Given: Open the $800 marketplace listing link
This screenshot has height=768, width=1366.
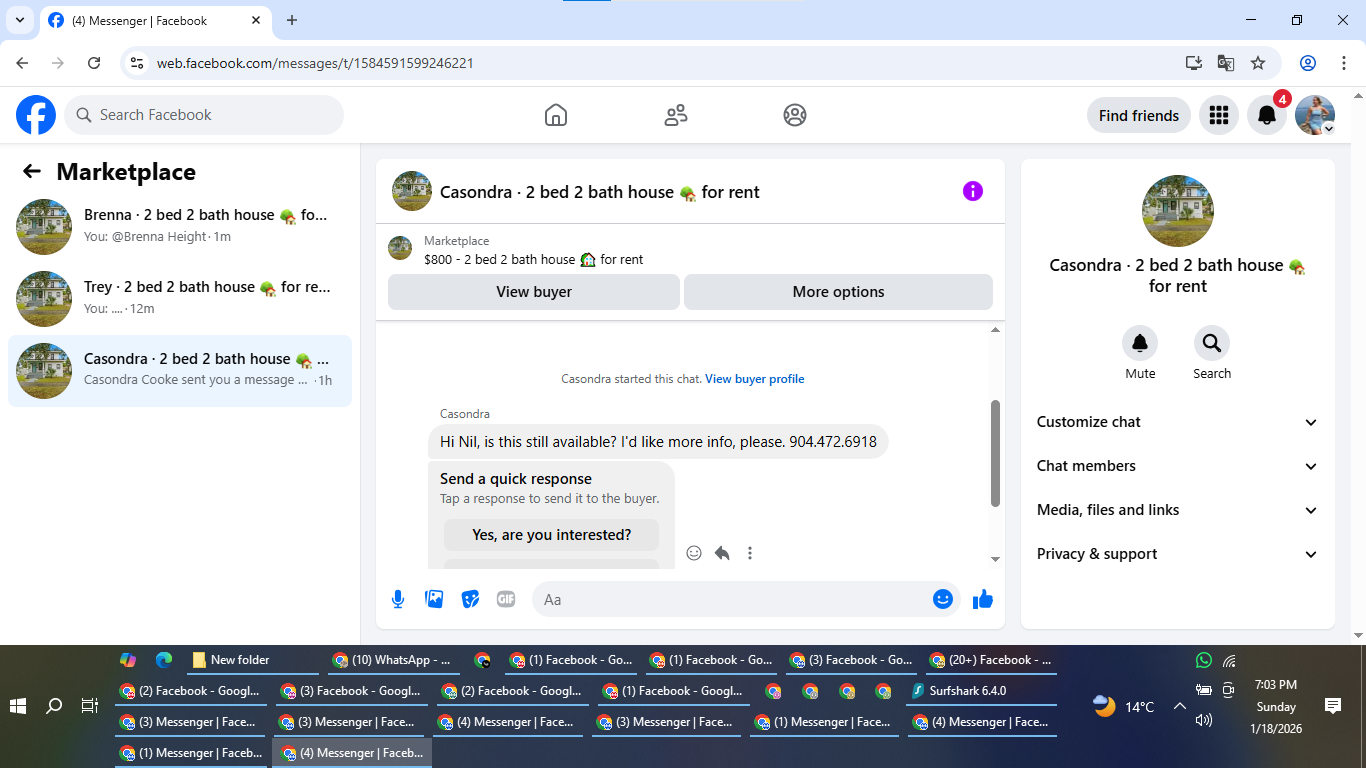Looking at the screenshot, I should pos(534,259).
